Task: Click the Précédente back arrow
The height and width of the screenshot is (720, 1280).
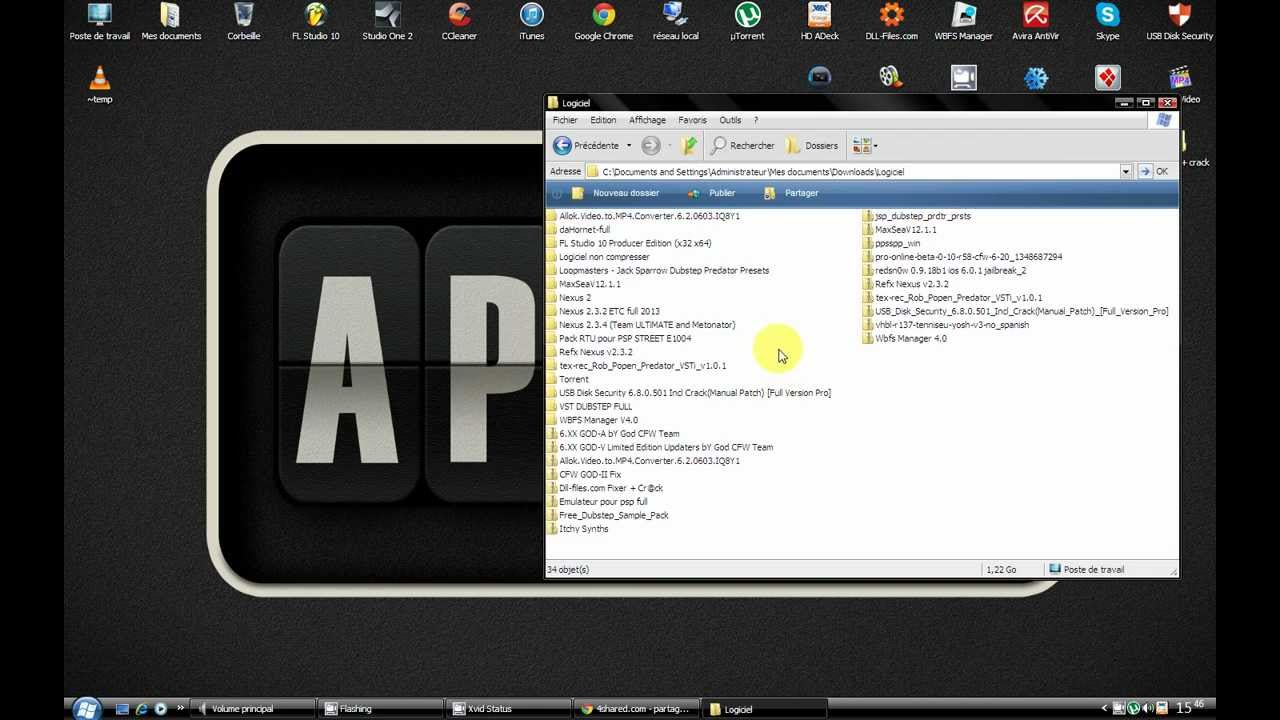Action: (587, 146)
